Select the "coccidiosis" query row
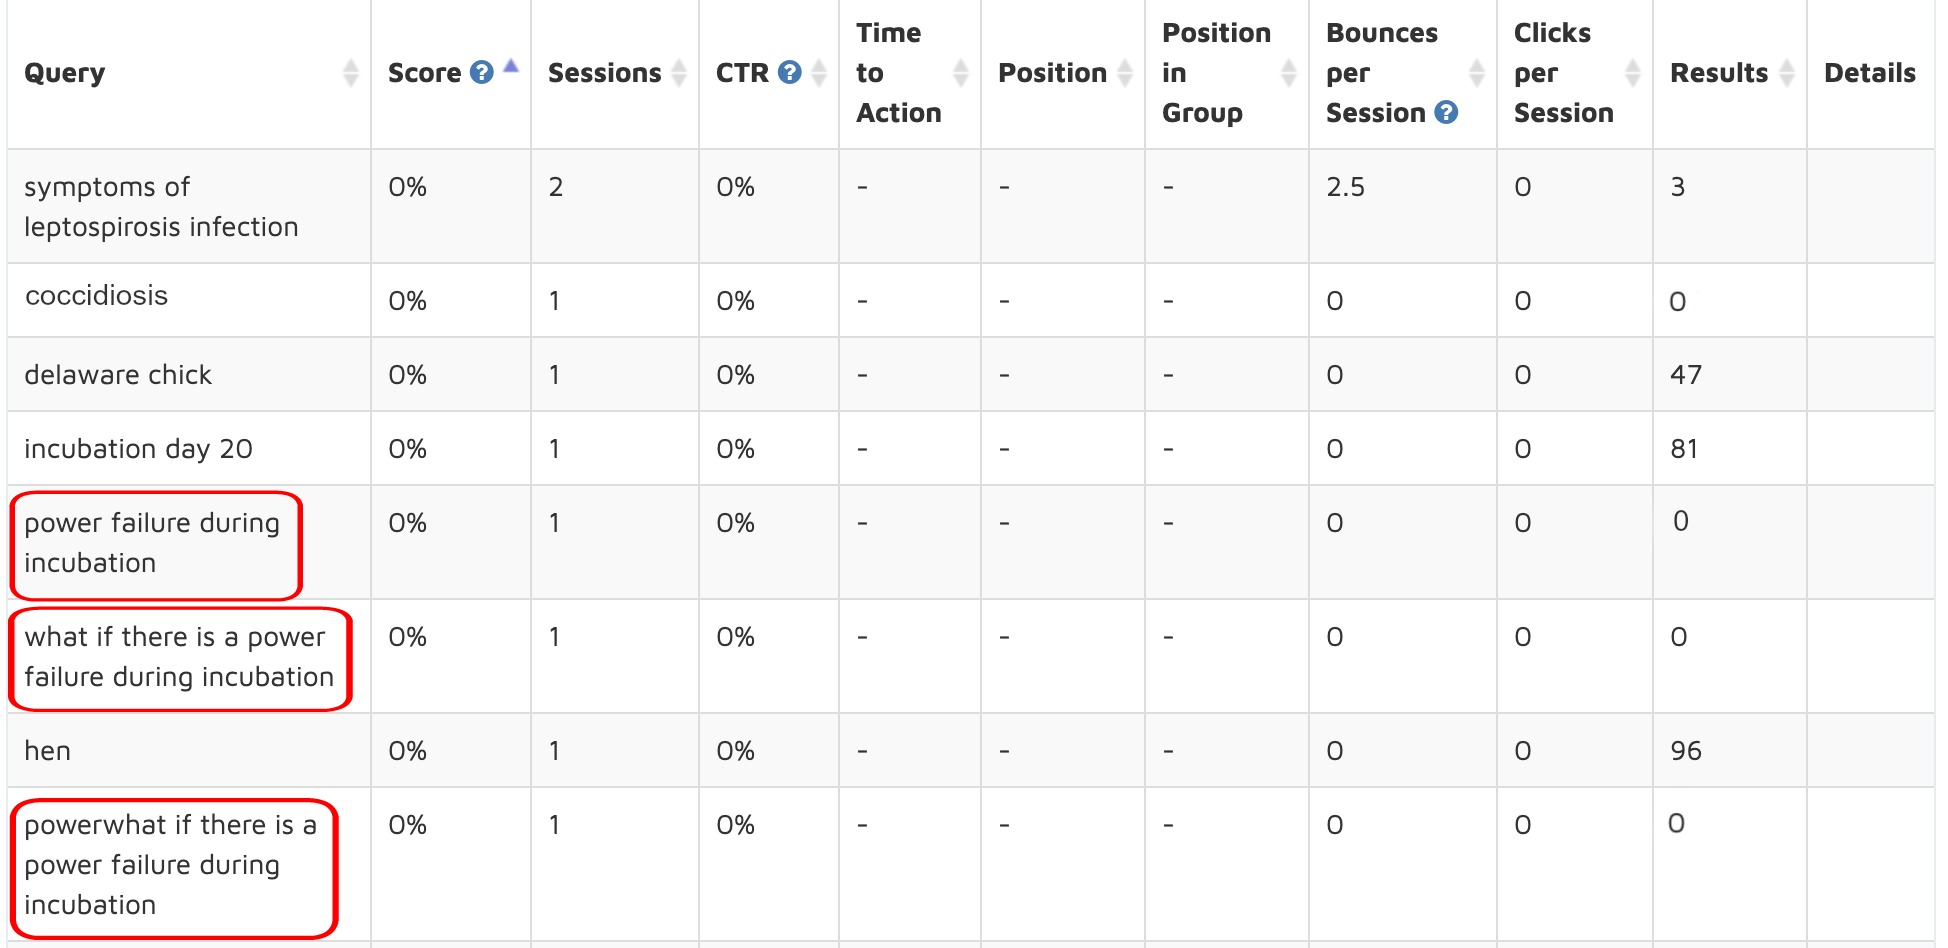 pos(96,296)
